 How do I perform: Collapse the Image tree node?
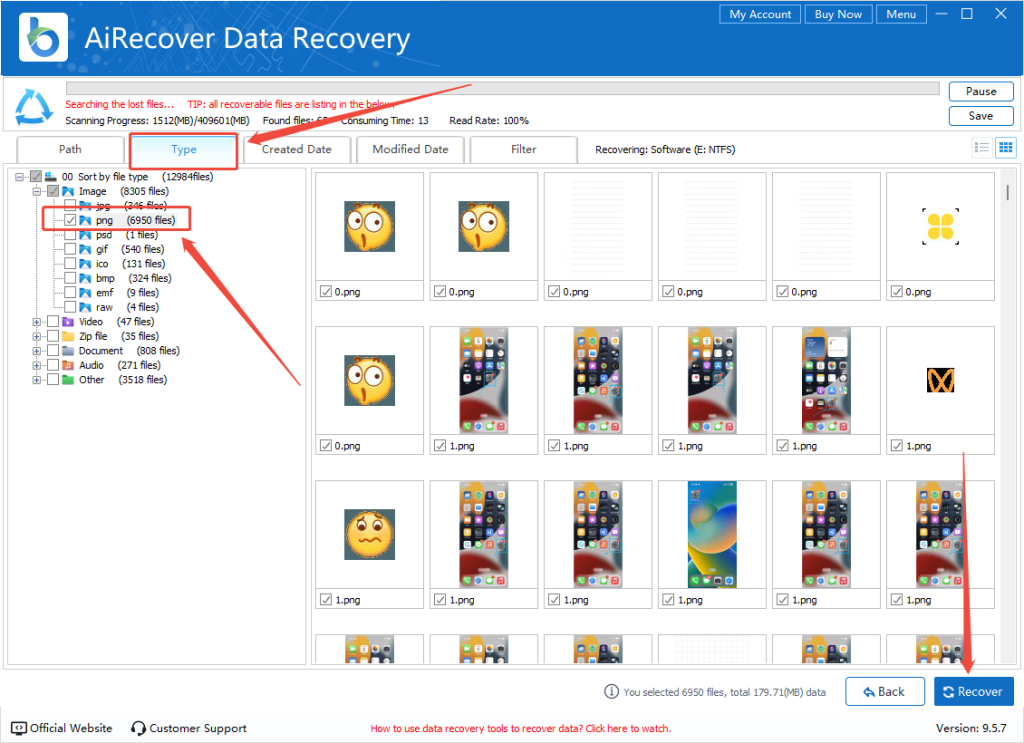(x=37, y=191)
